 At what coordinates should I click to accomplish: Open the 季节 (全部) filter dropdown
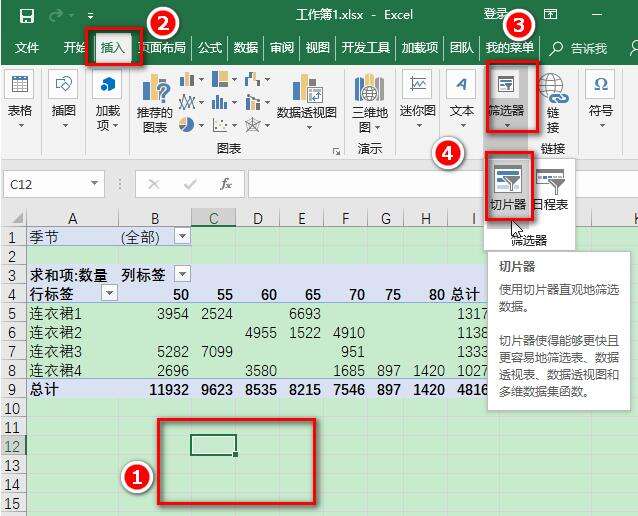(182, 236)
